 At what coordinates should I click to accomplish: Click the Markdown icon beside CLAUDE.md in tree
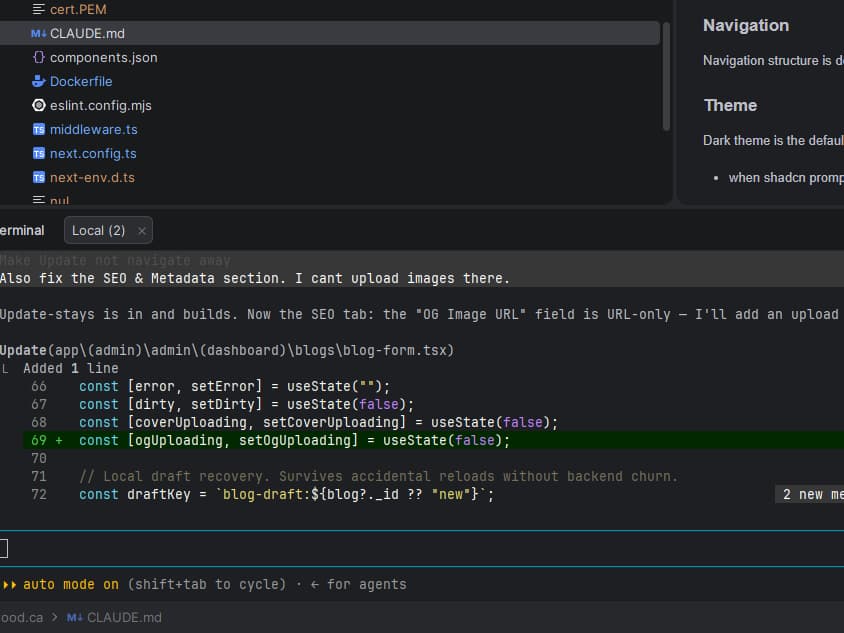pos(39,33)
